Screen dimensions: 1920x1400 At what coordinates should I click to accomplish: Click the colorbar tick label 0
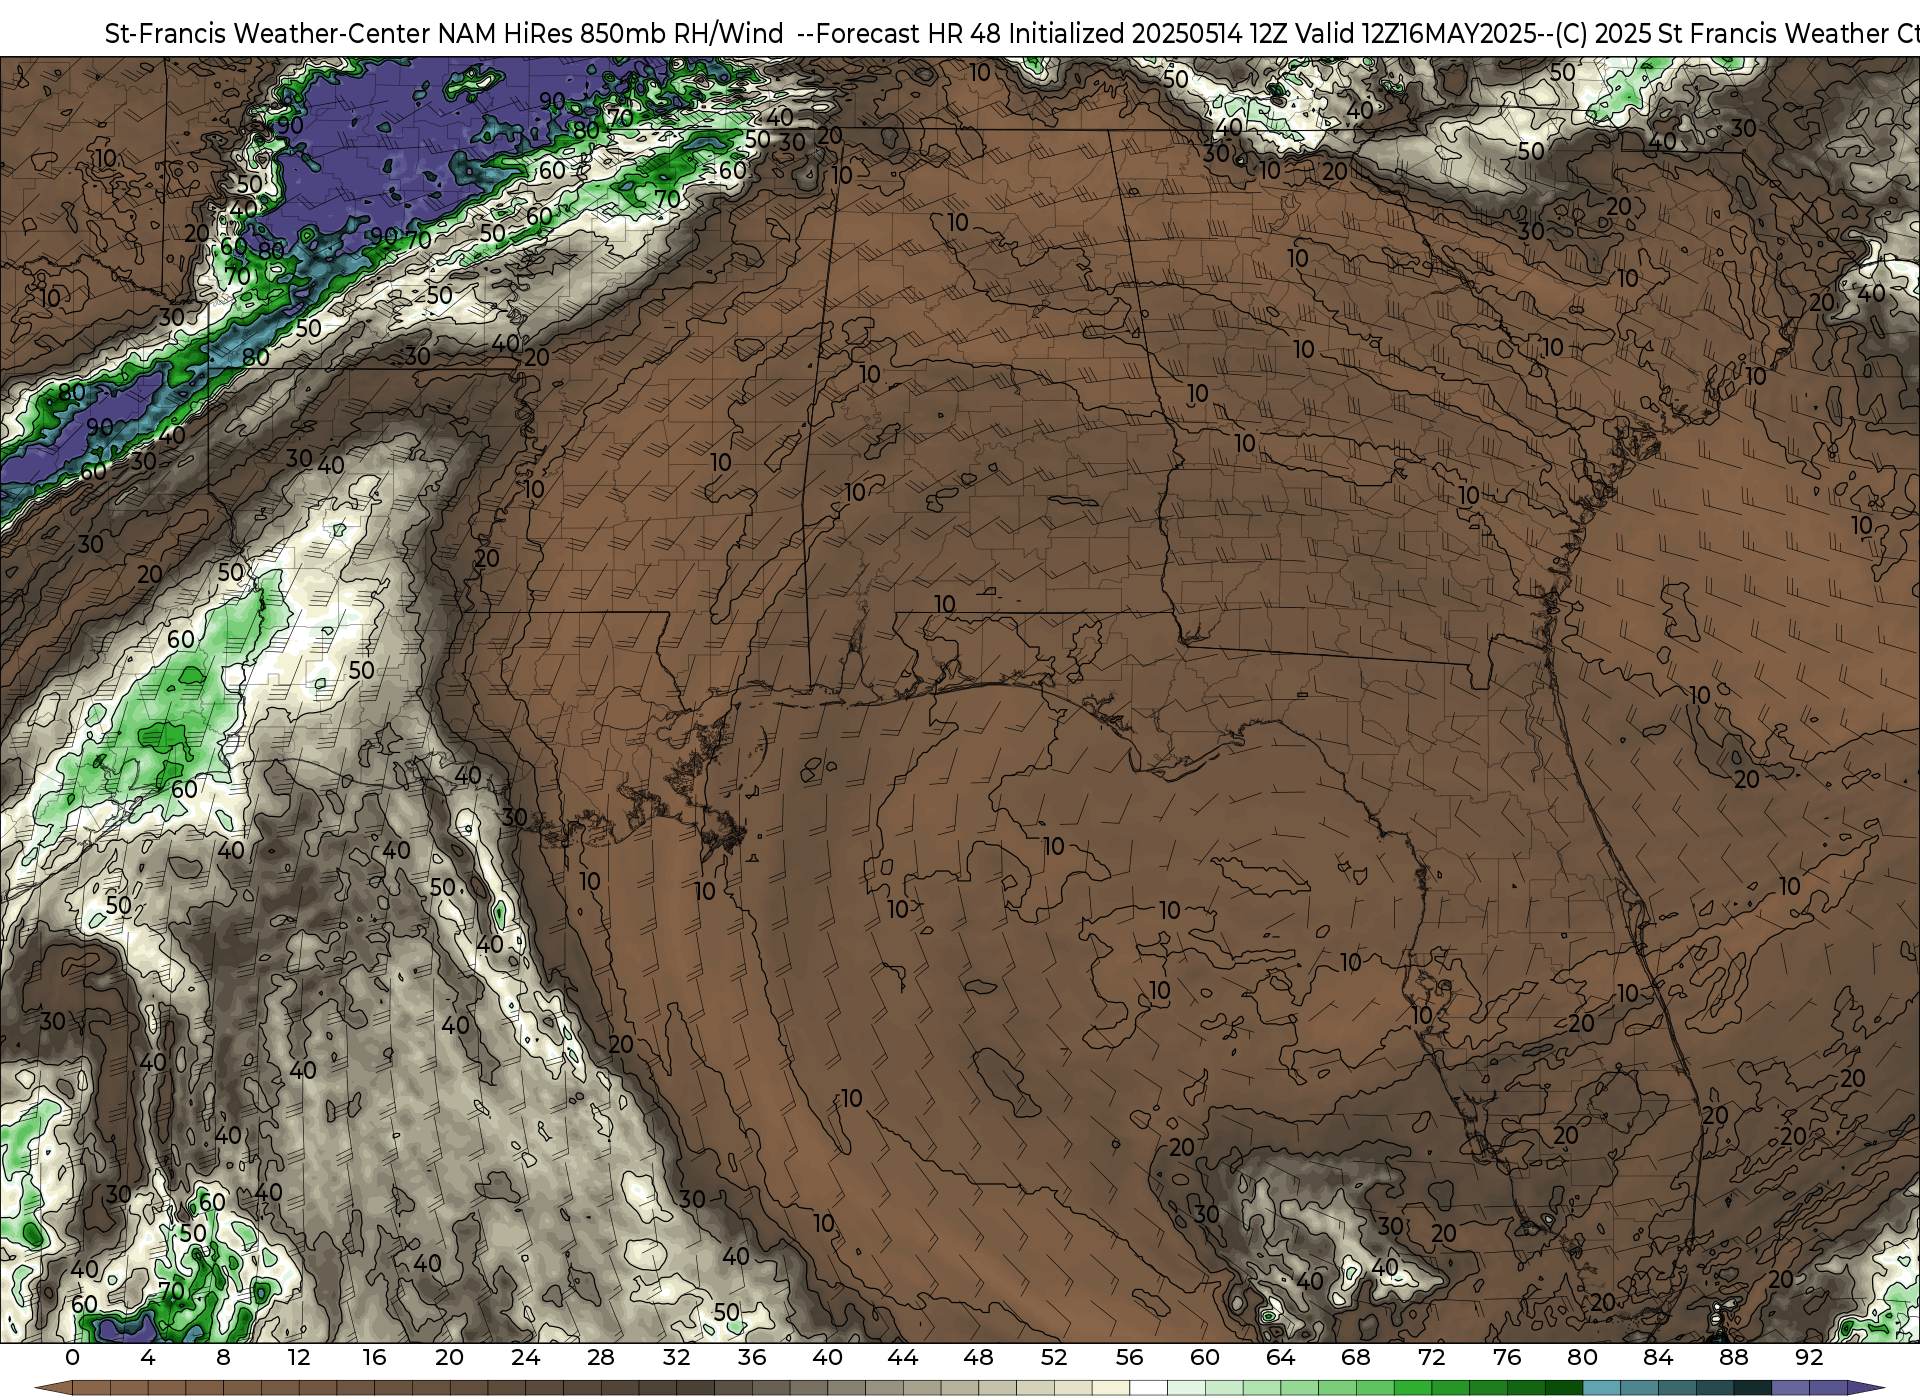72,1357
